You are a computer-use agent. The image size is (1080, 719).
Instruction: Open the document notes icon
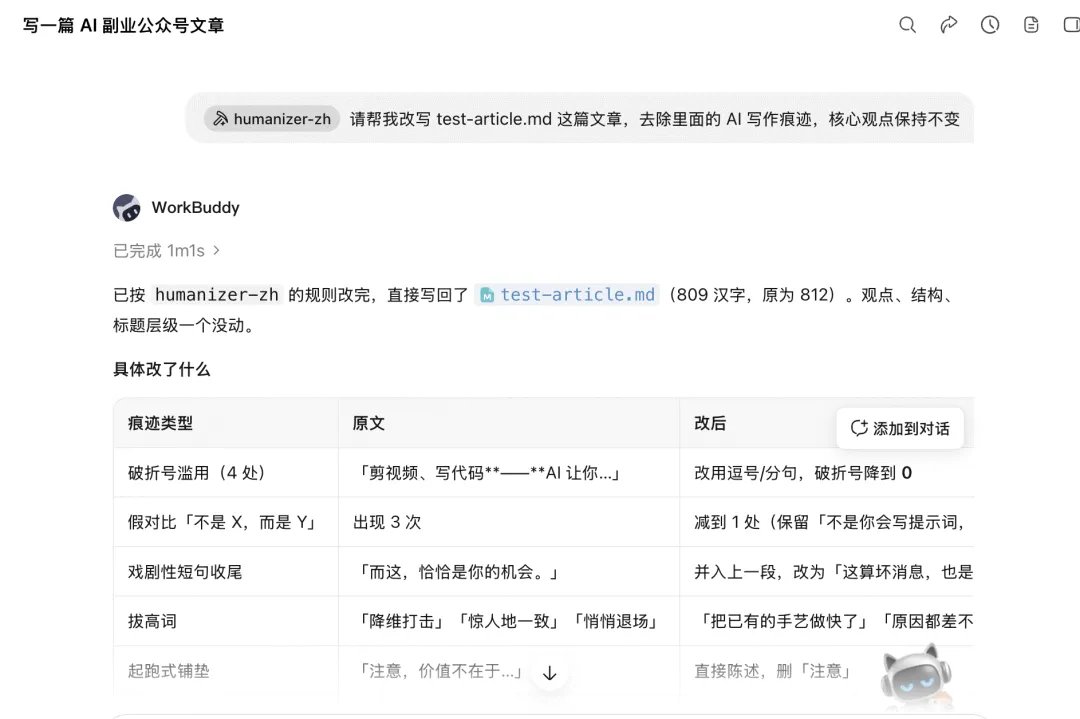pos(1031,25)
